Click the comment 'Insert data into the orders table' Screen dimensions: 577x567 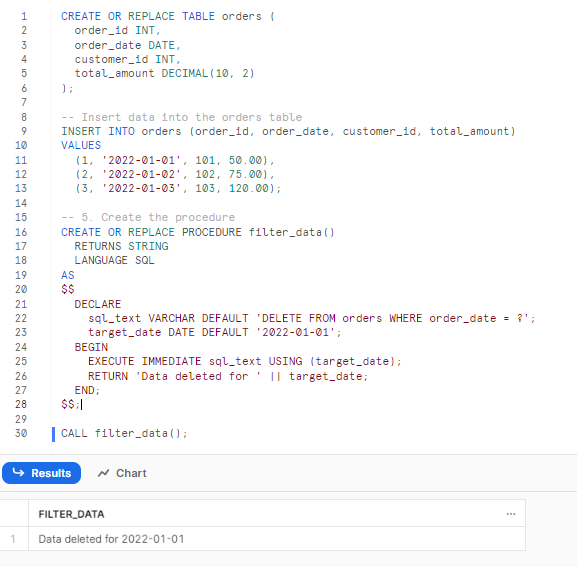181,117
